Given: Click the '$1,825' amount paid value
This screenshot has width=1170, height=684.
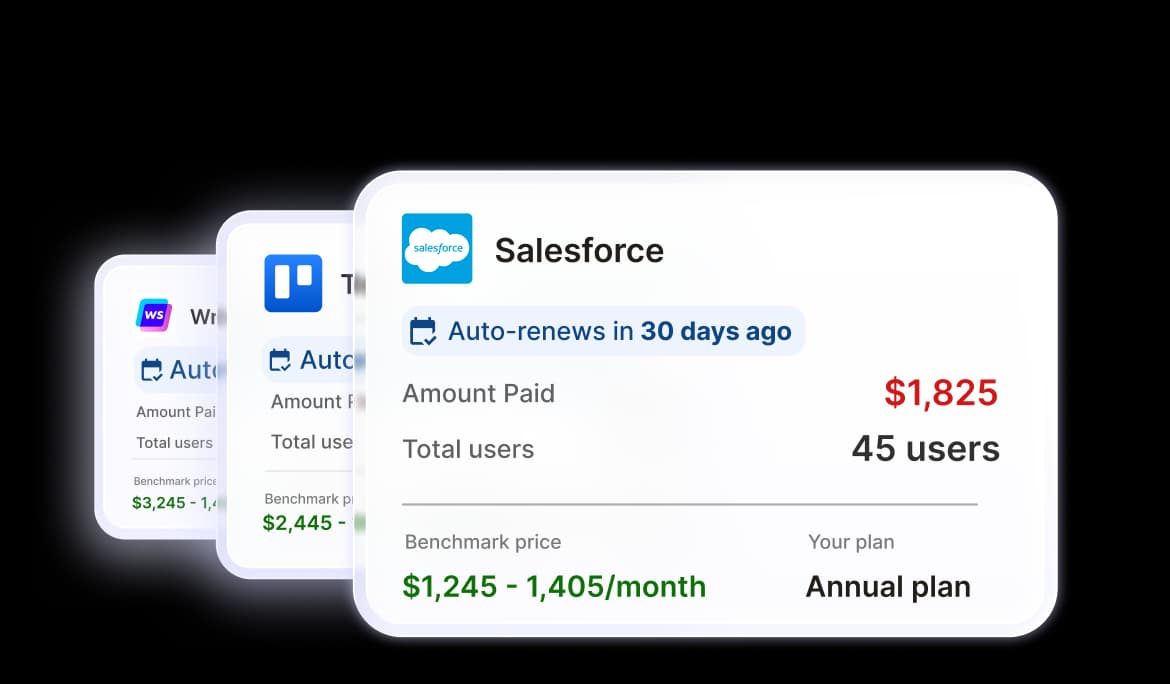Looking at the screenshot, I should tap(941, 393).
